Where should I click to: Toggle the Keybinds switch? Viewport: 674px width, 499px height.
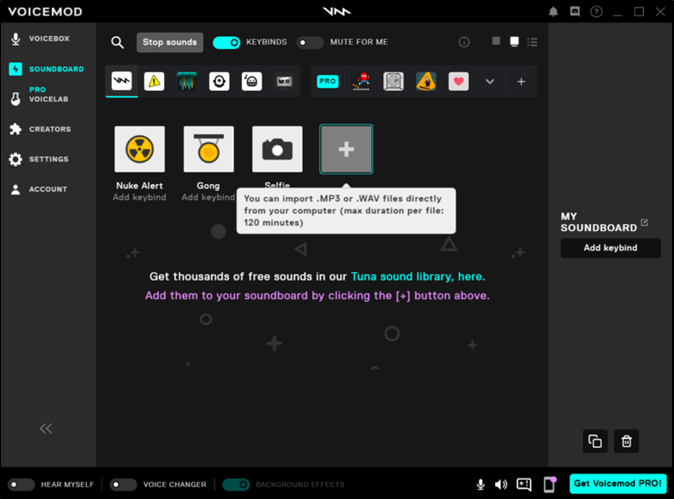click(x=227, y=42)
